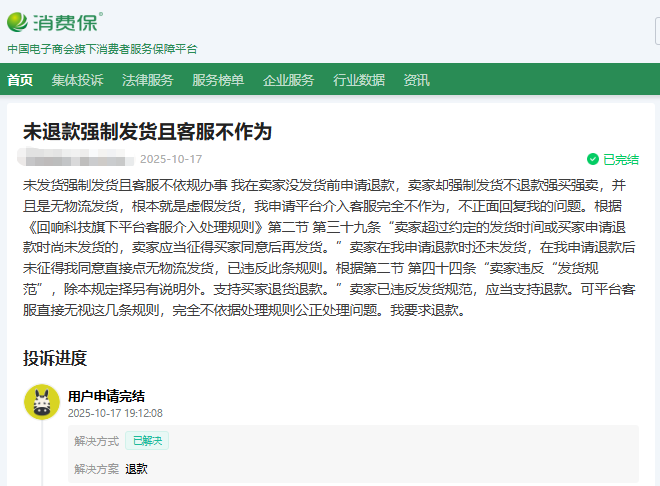Click the cow avatar in 投诉进度

tap(41, 402)
